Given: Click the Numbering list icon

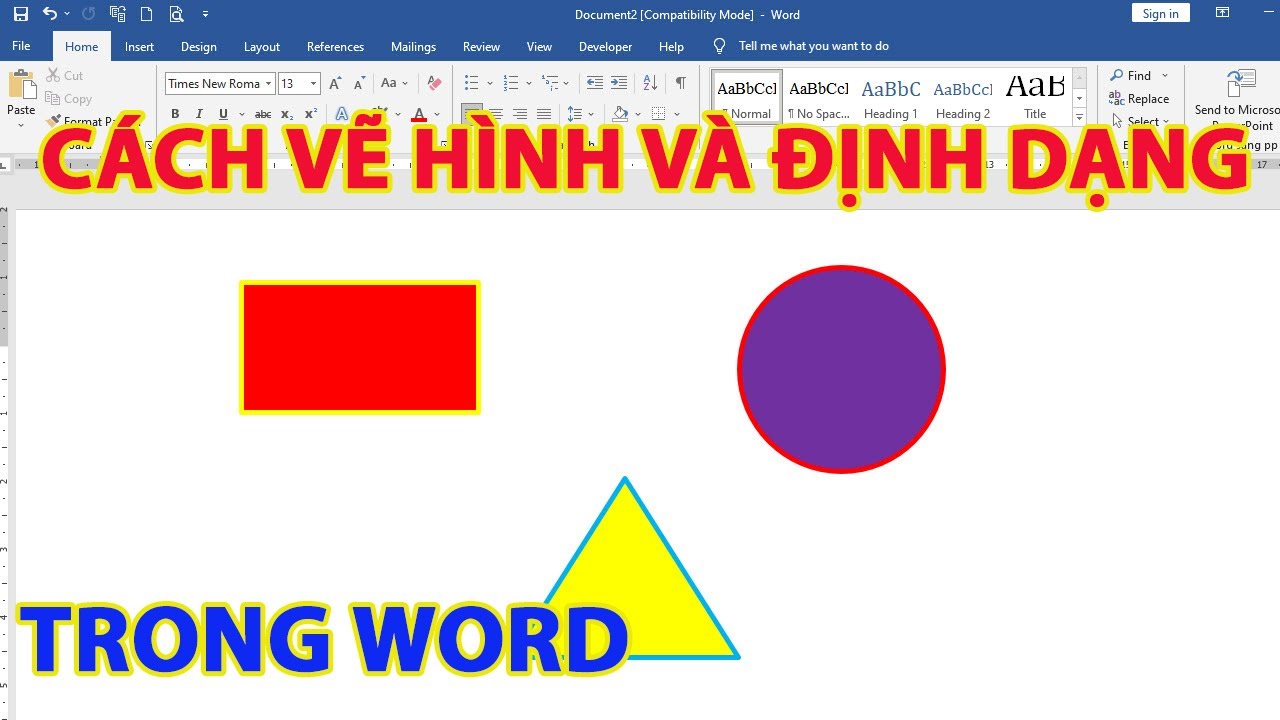Looking at the screenshot, I should pos(510,83).
